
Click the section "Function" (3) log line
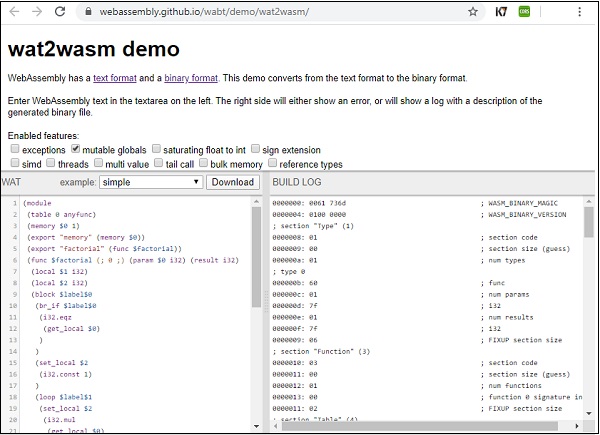coord(321,351)
